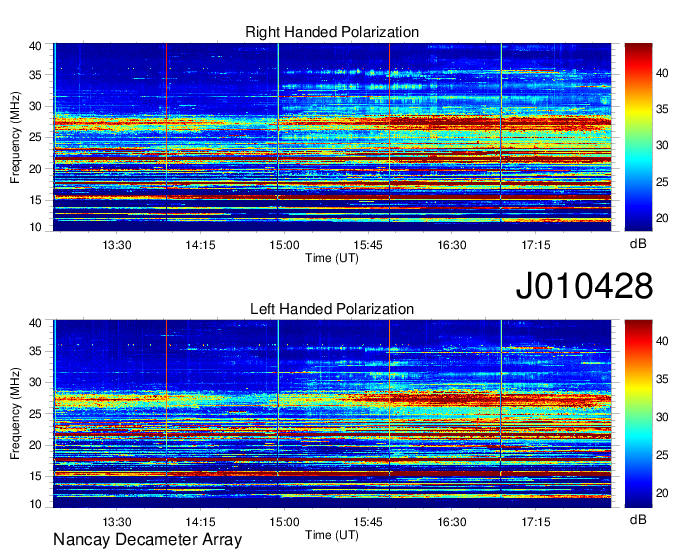Click the 35 MHz label on lower frequency axis
This screenshot has width=680, height=552.
[35, 351]
